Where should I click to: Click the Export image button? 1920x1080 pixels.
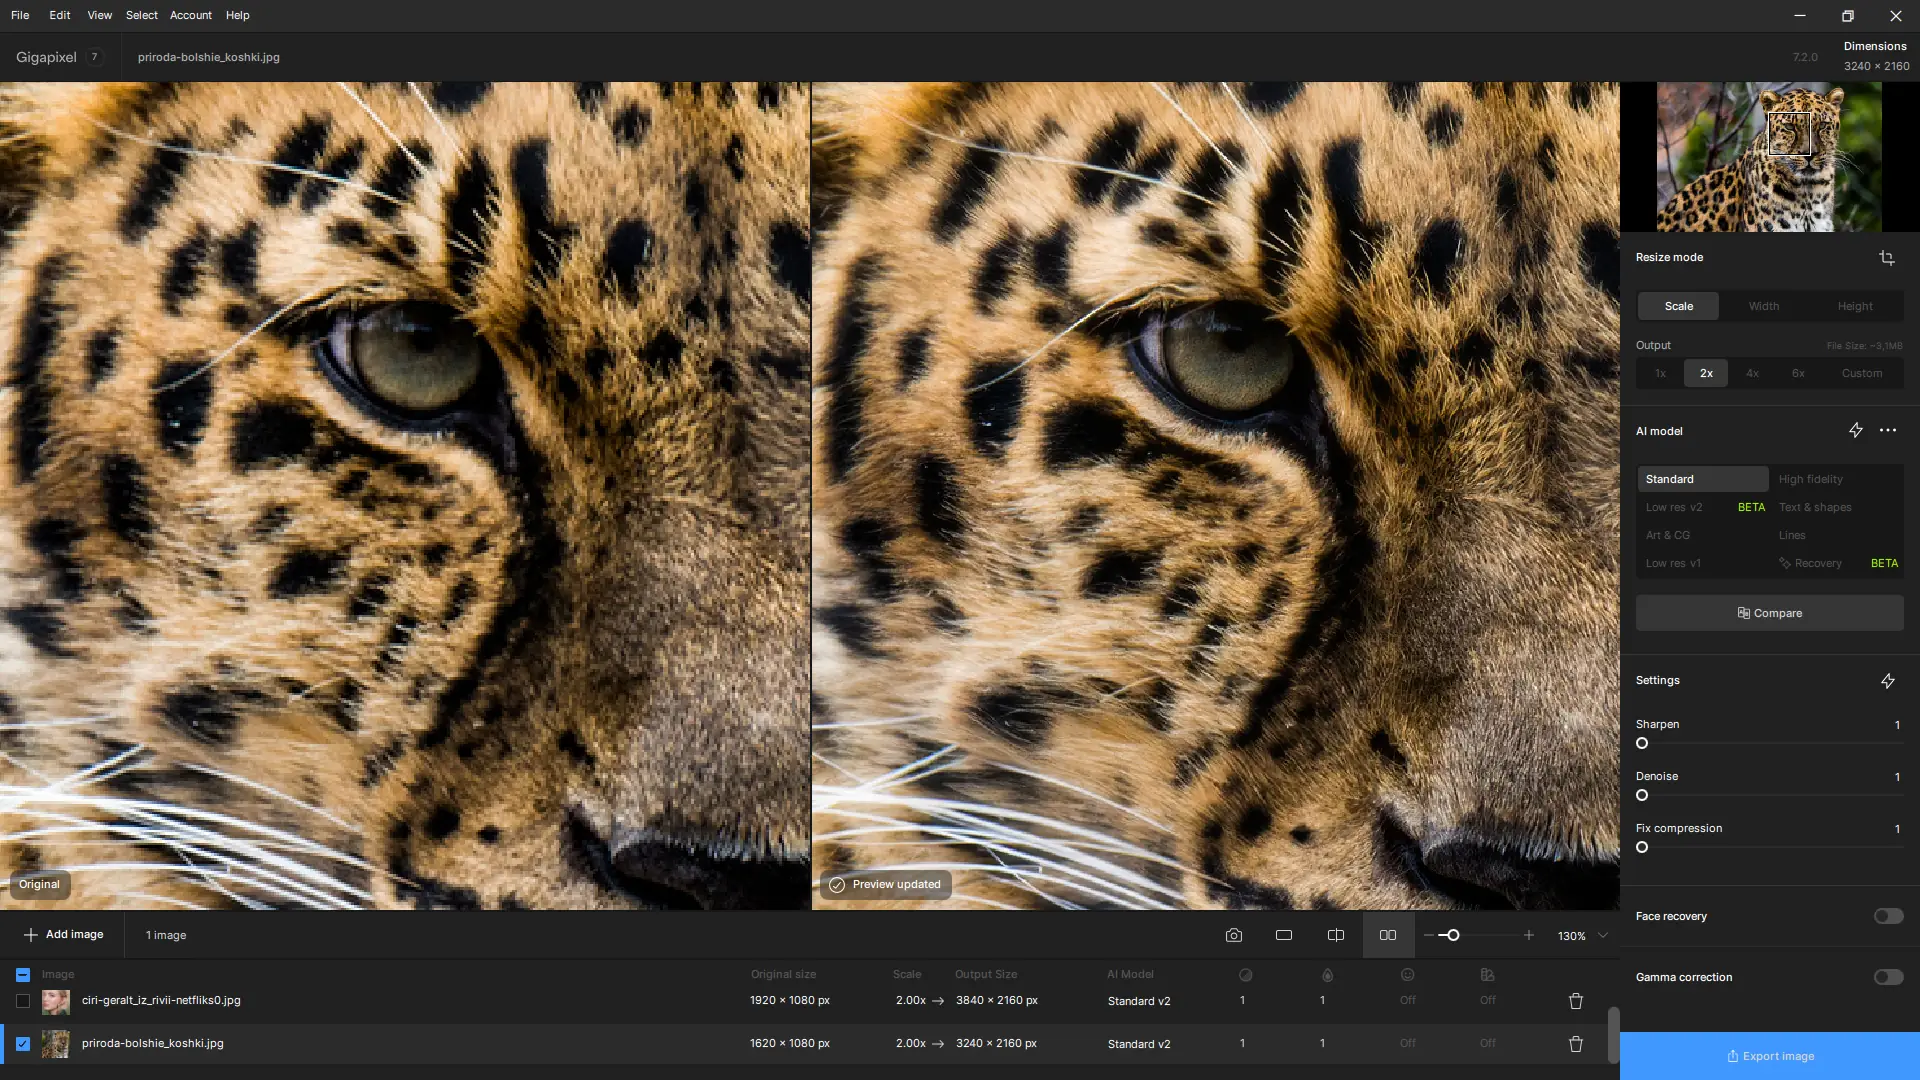coord(1769,1056)
